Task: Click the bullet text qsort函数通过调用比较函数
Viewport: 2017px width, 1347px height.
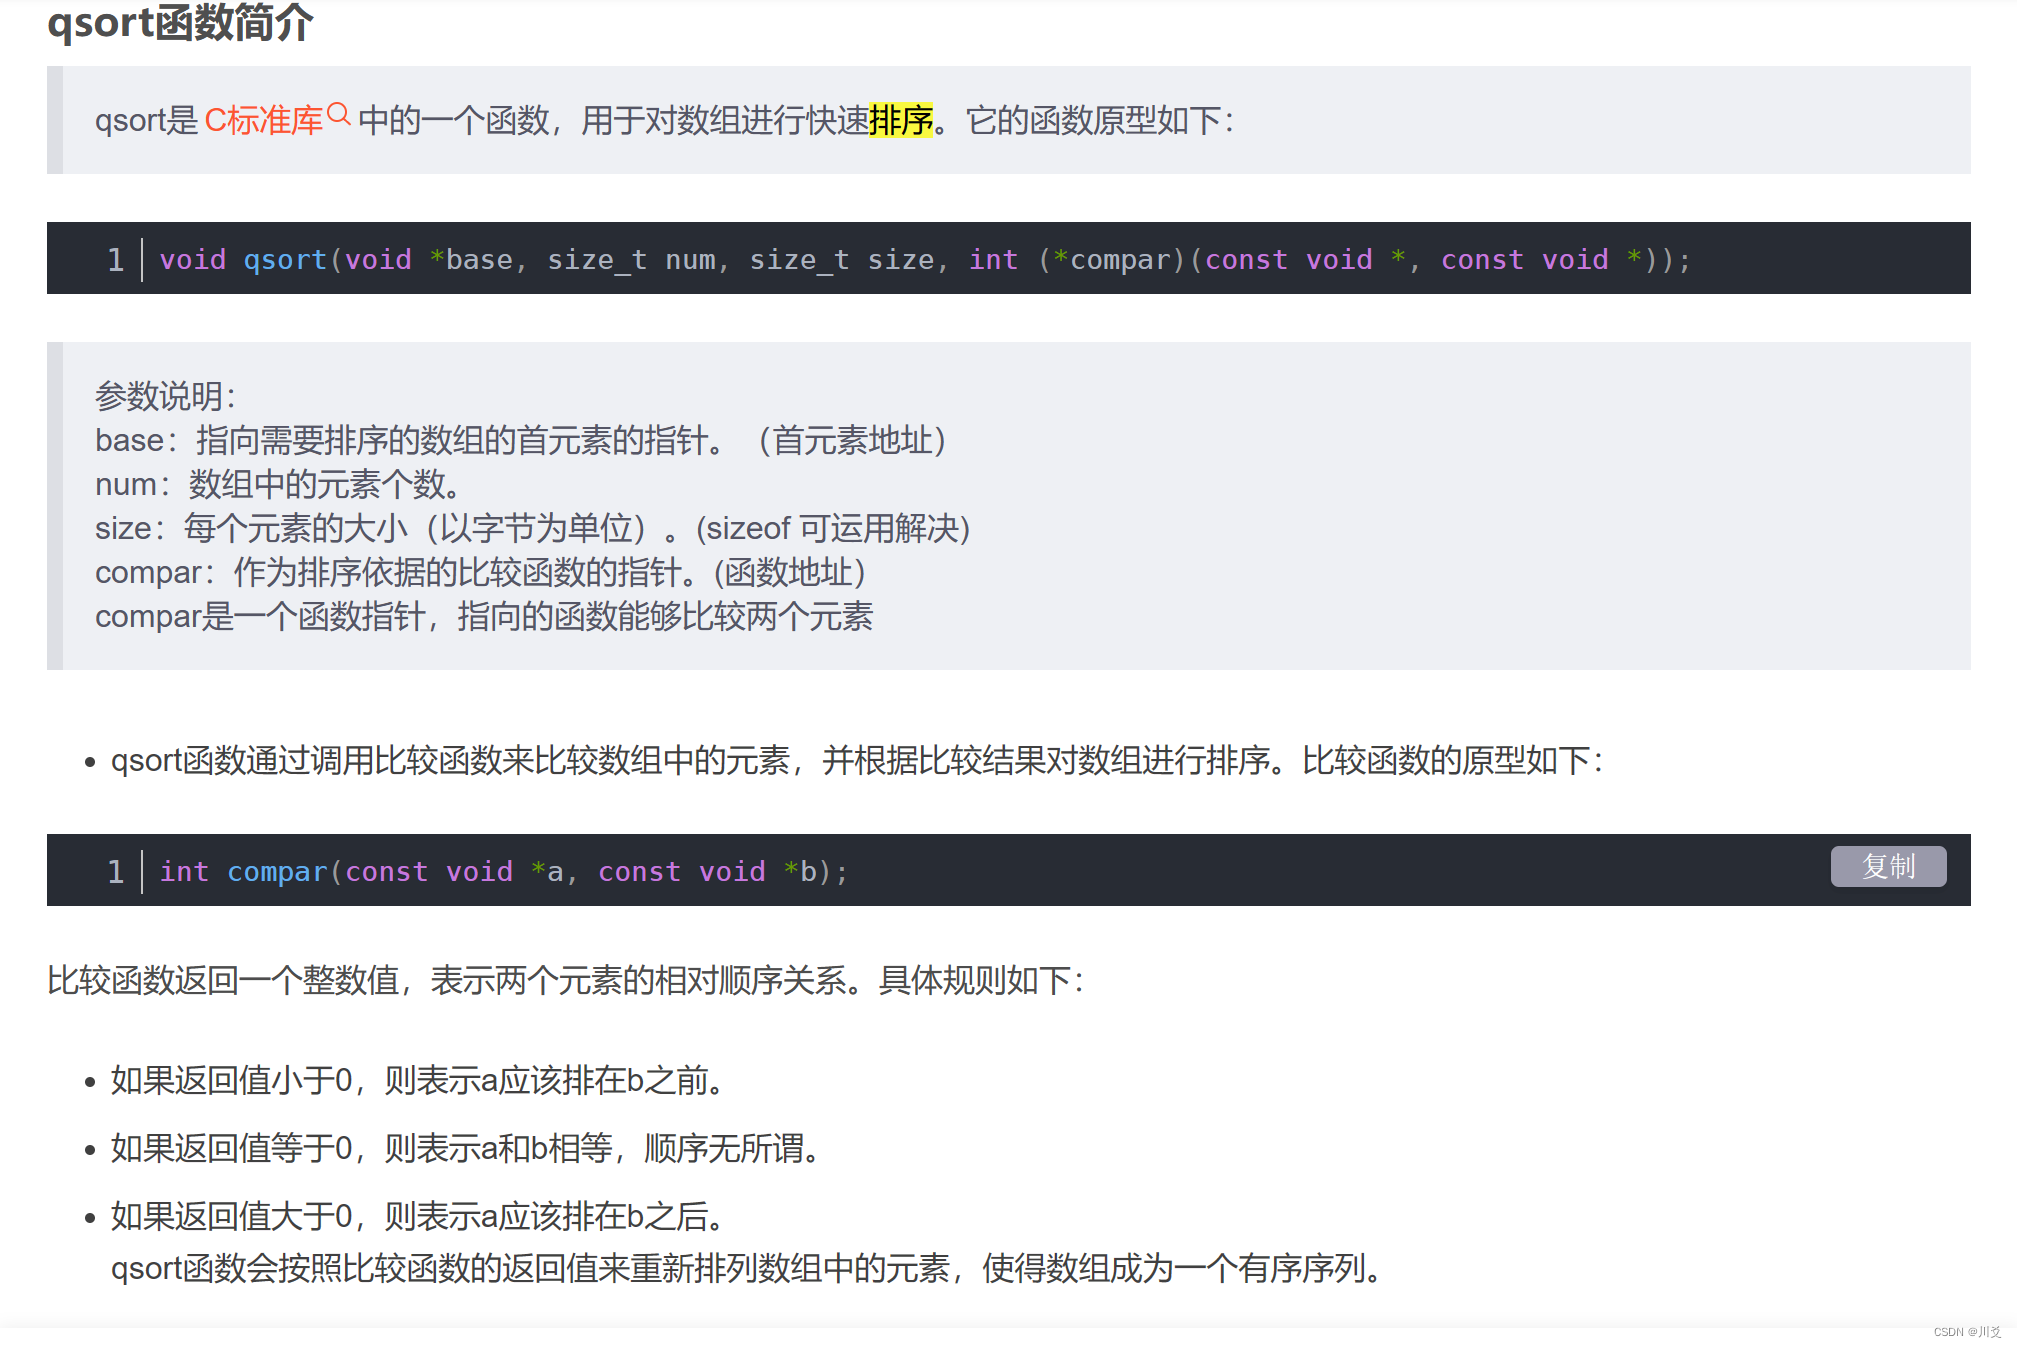Action: [x=857, y=761]
